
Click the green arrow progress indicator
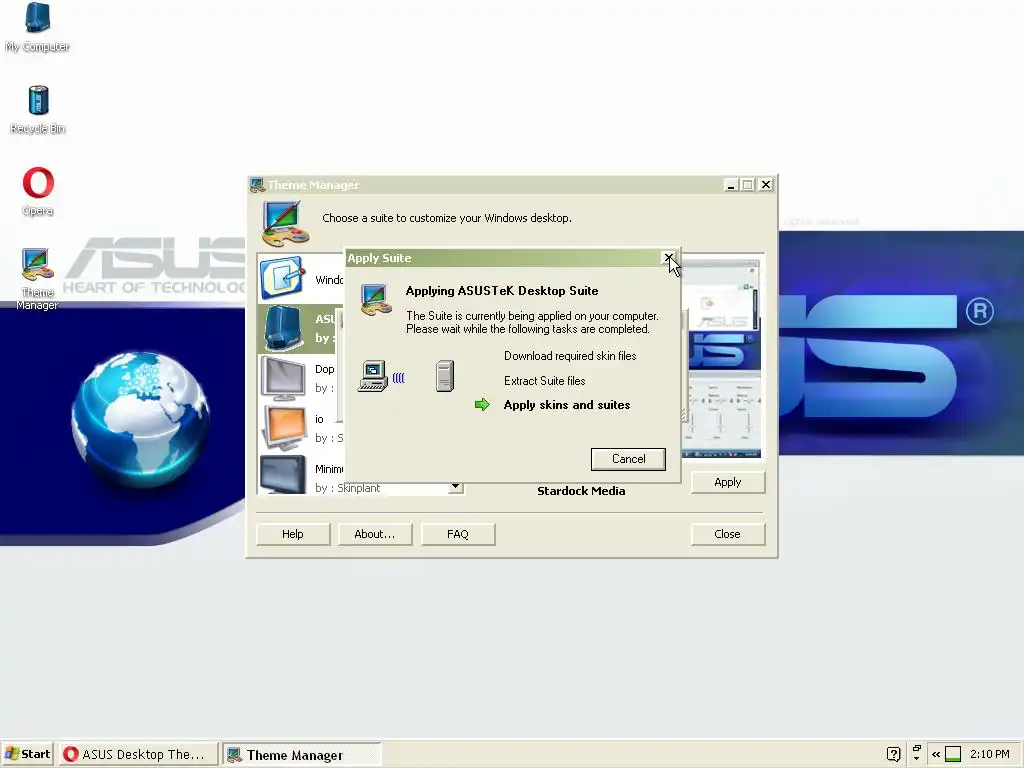click(482, 405)
